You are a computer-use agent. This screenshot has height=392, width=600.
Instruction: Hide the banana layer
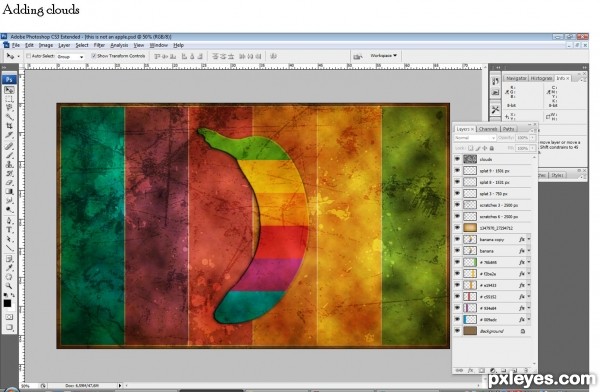click(x=457, y=251)
